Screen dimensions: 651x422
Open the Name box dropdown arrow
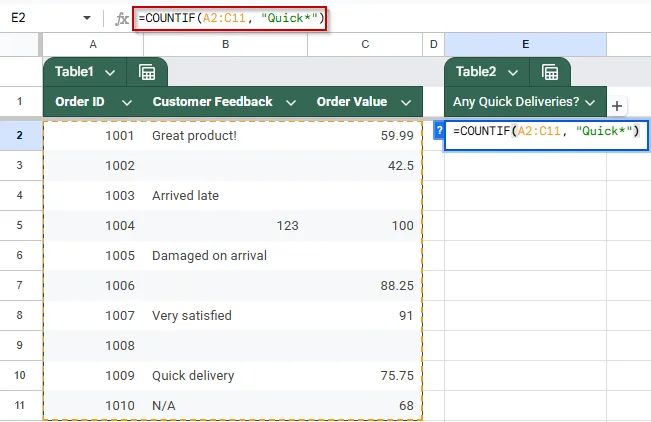(x=87, y=18)
